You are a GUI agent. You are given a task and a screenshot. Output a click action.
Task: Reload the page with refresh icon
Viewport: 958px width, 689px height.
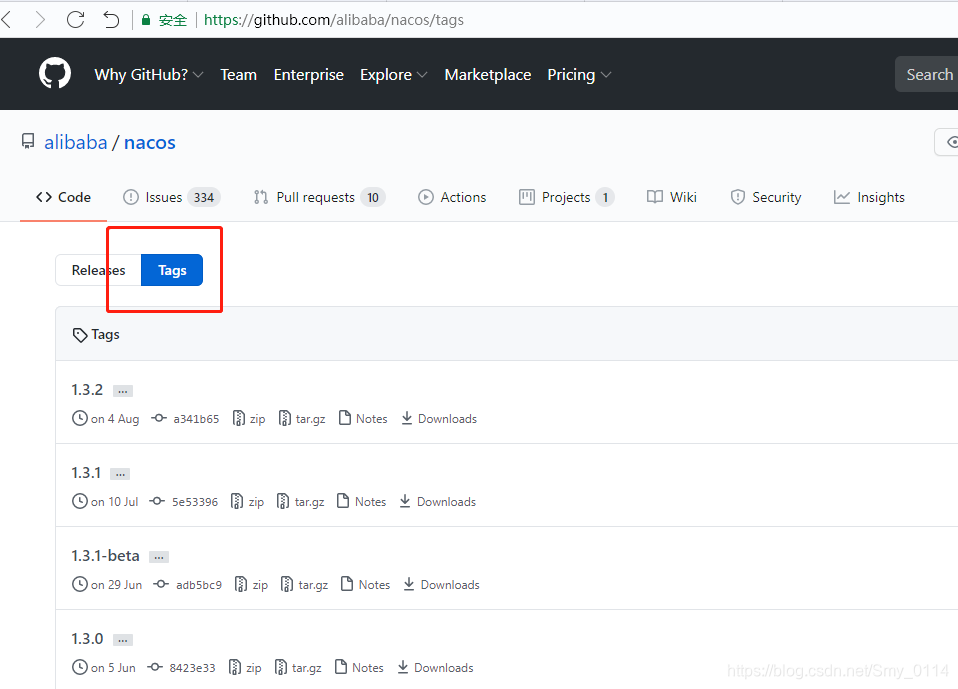tap(76, 20)
